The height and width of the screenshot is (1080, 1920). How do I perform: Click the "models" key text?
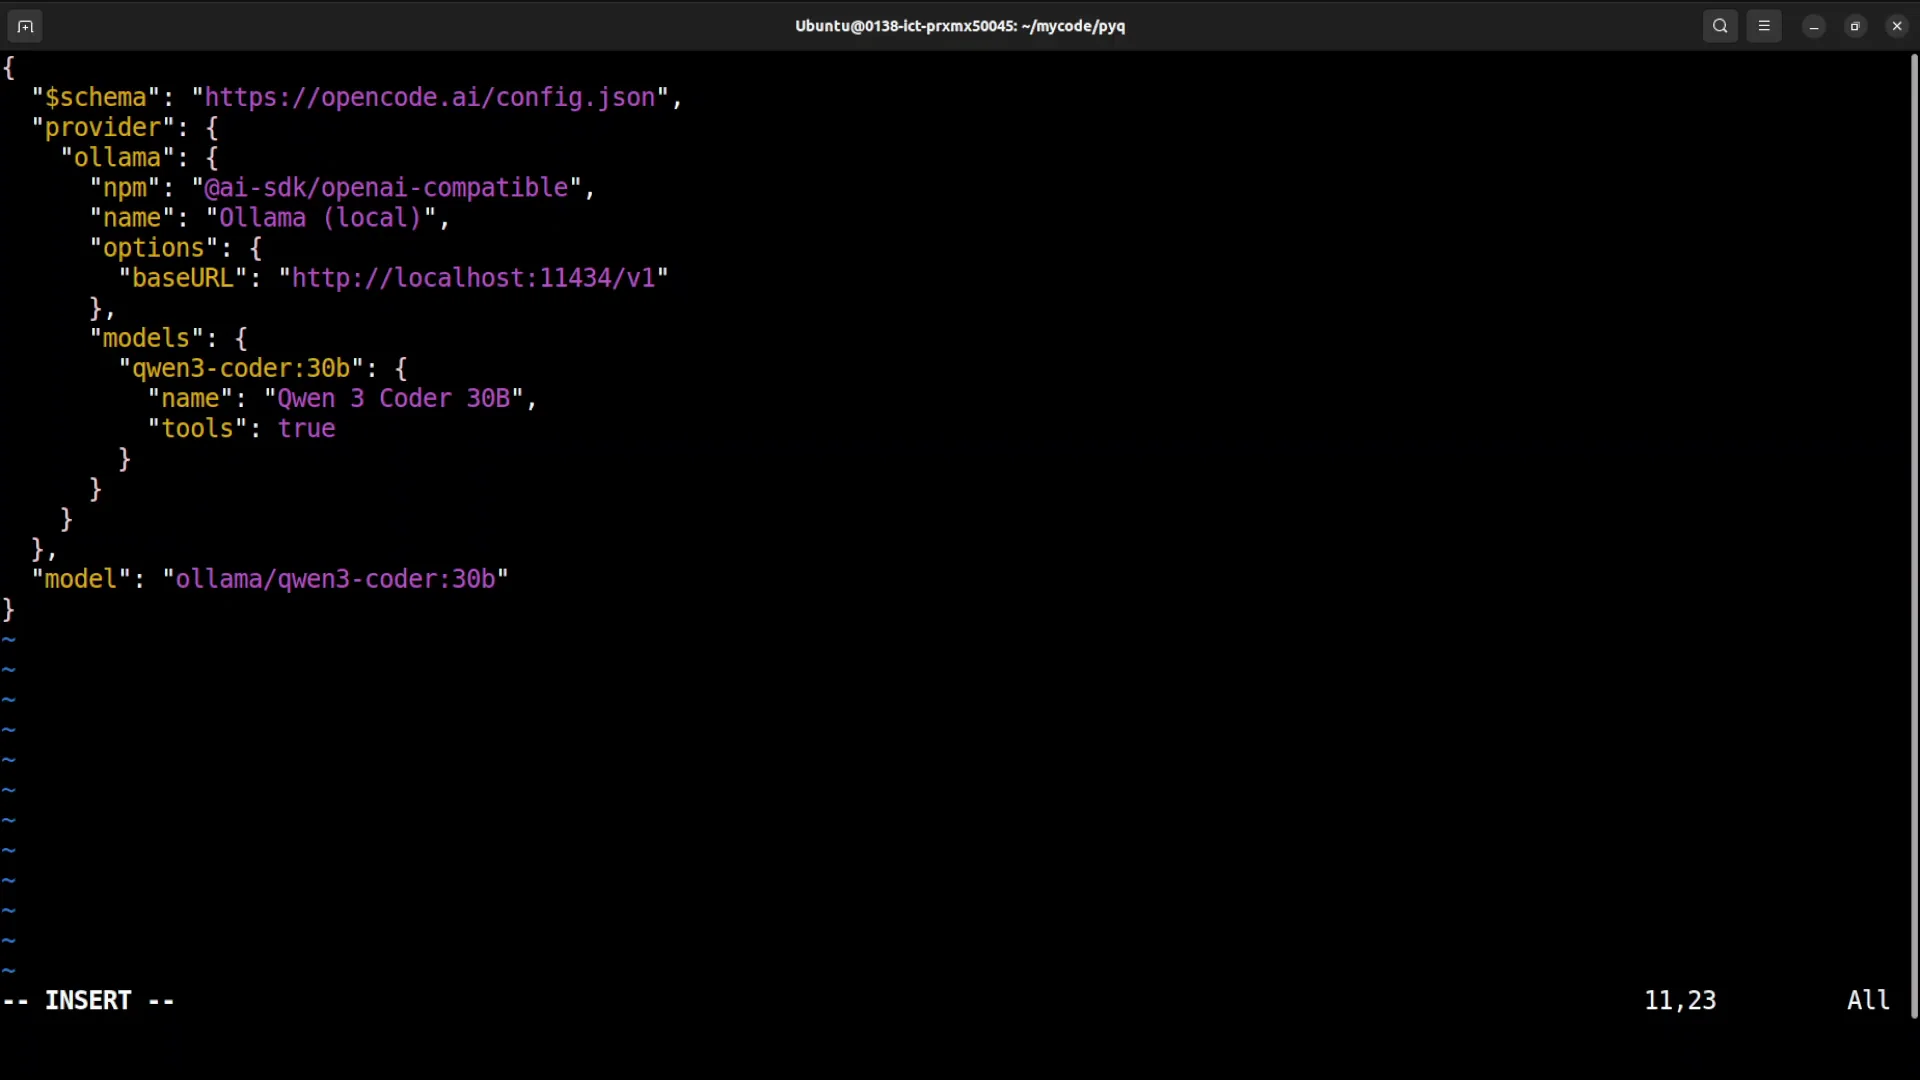146,338
